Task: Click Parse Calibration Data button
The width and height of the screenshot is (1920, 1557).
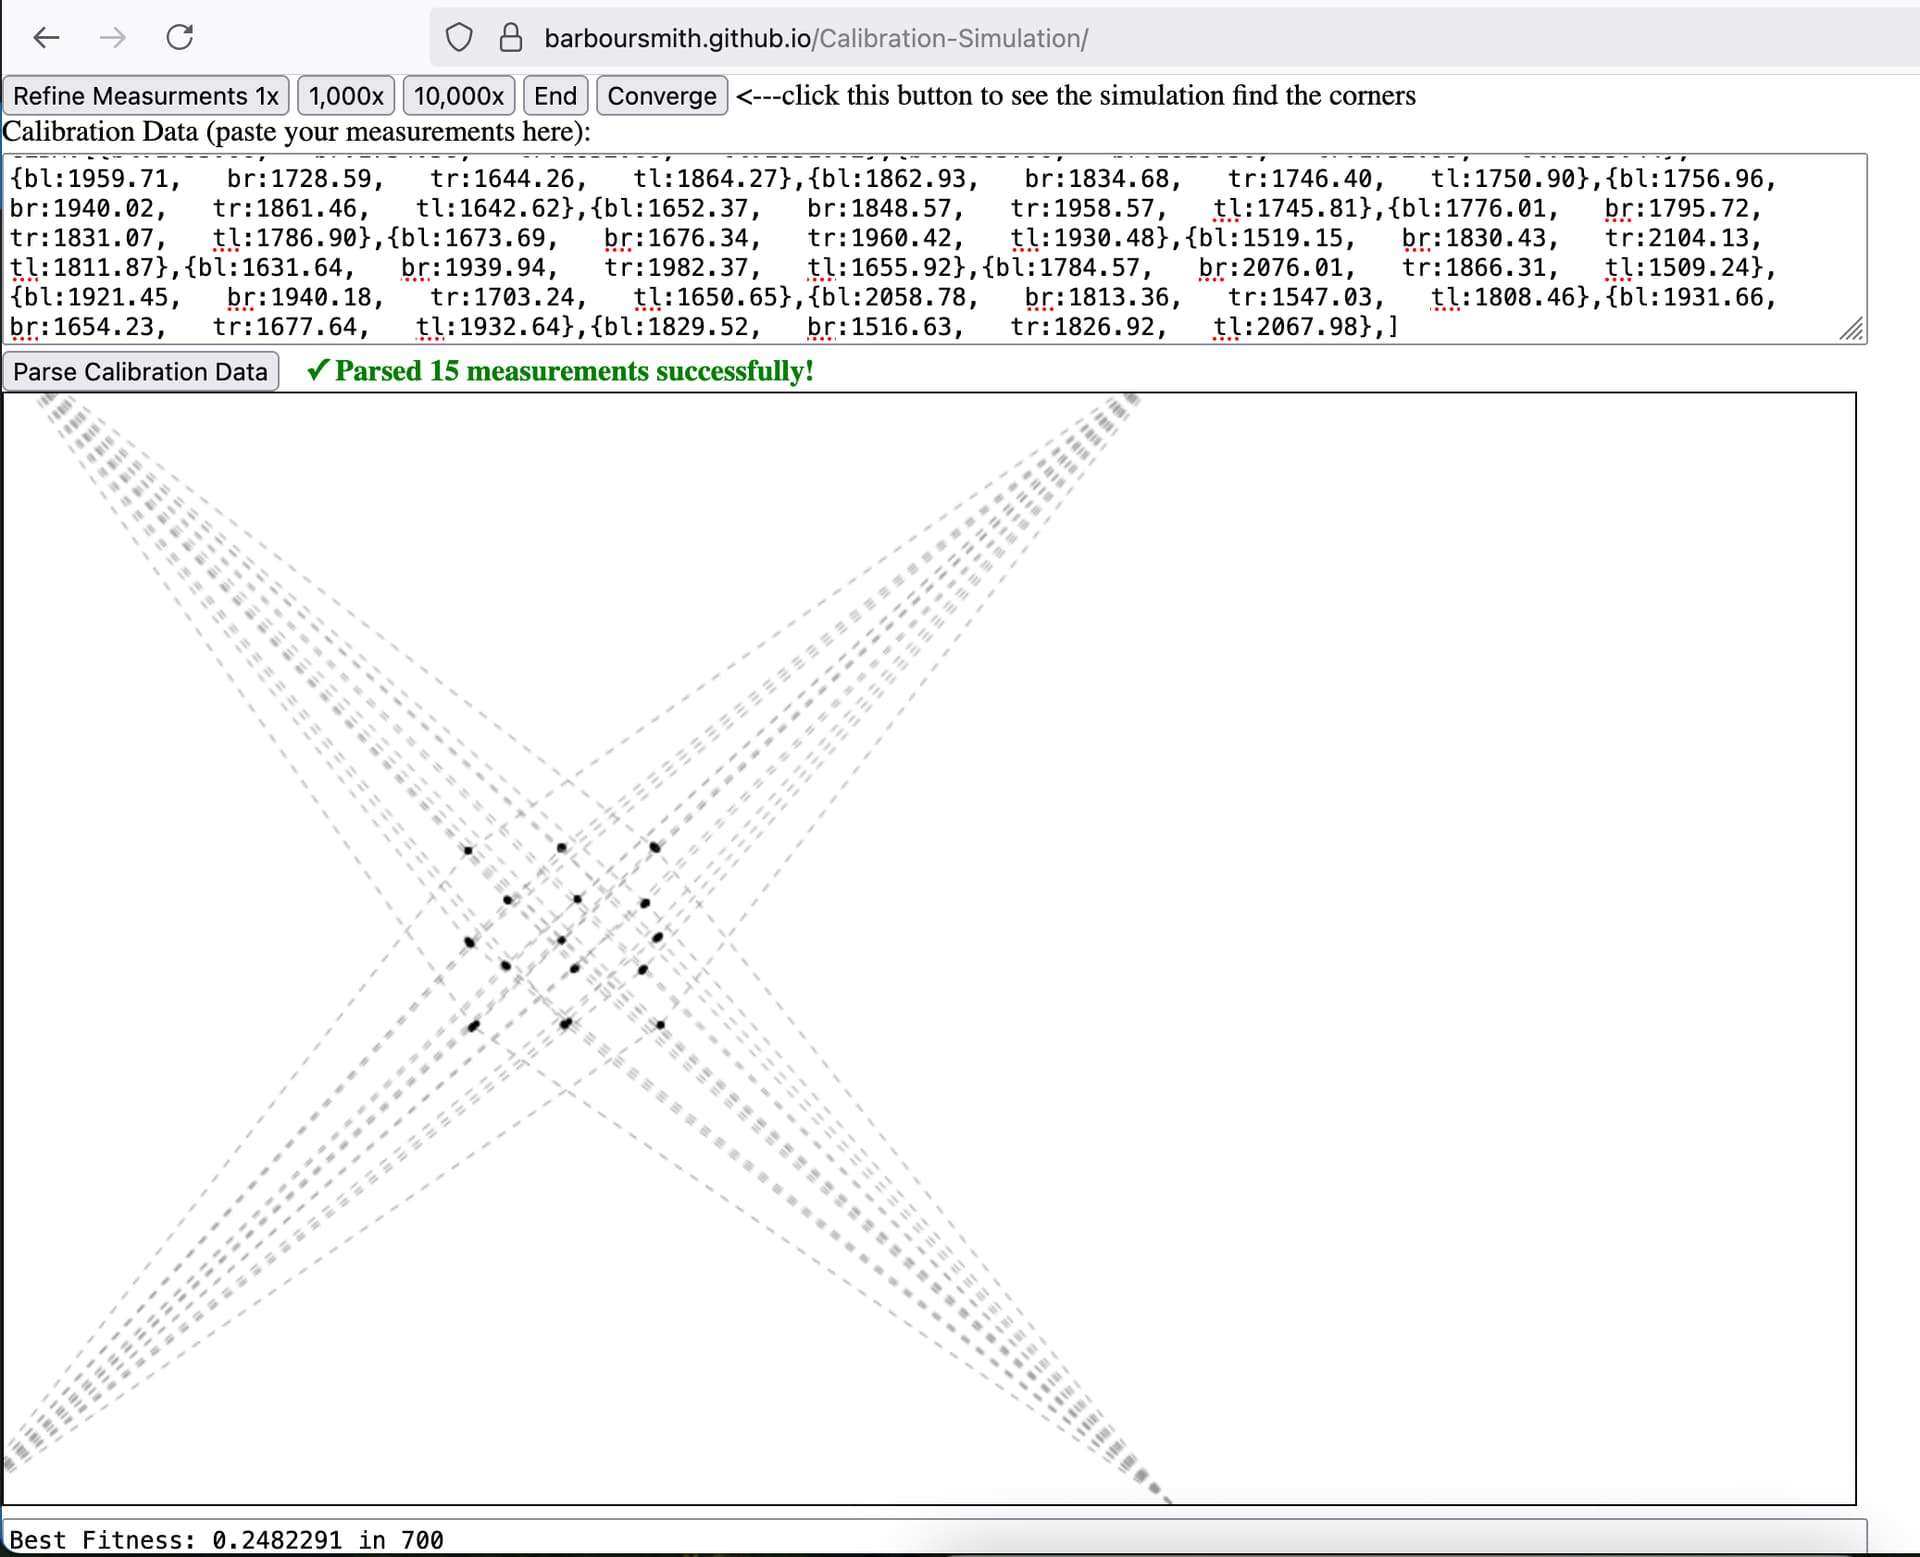Action: (x=140, y=372)
